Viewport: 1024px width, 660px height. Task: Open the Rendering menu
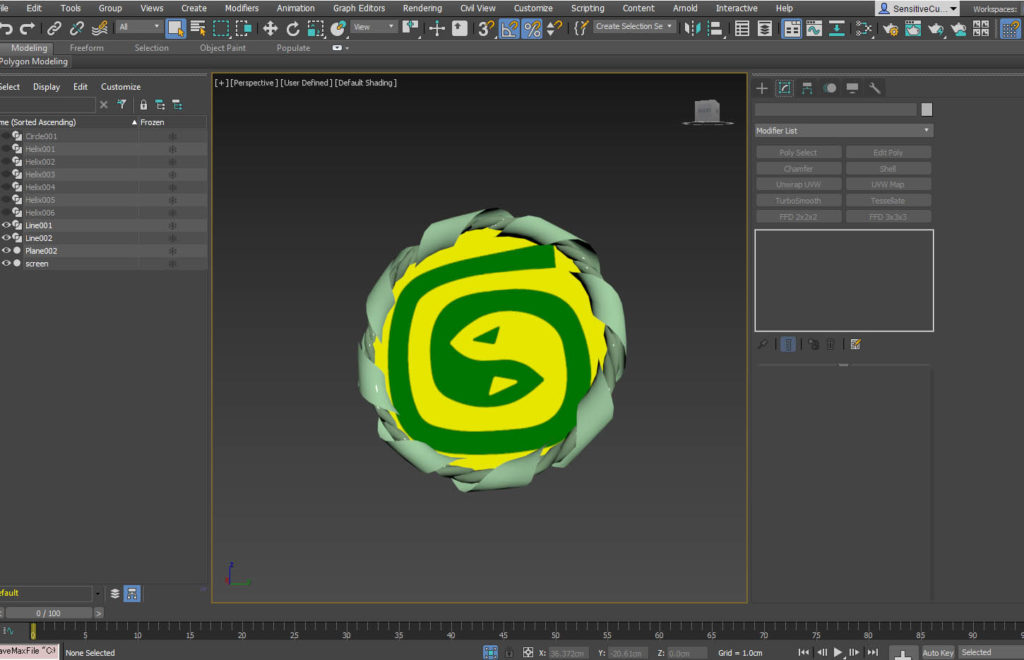click(x=422, y=8)
